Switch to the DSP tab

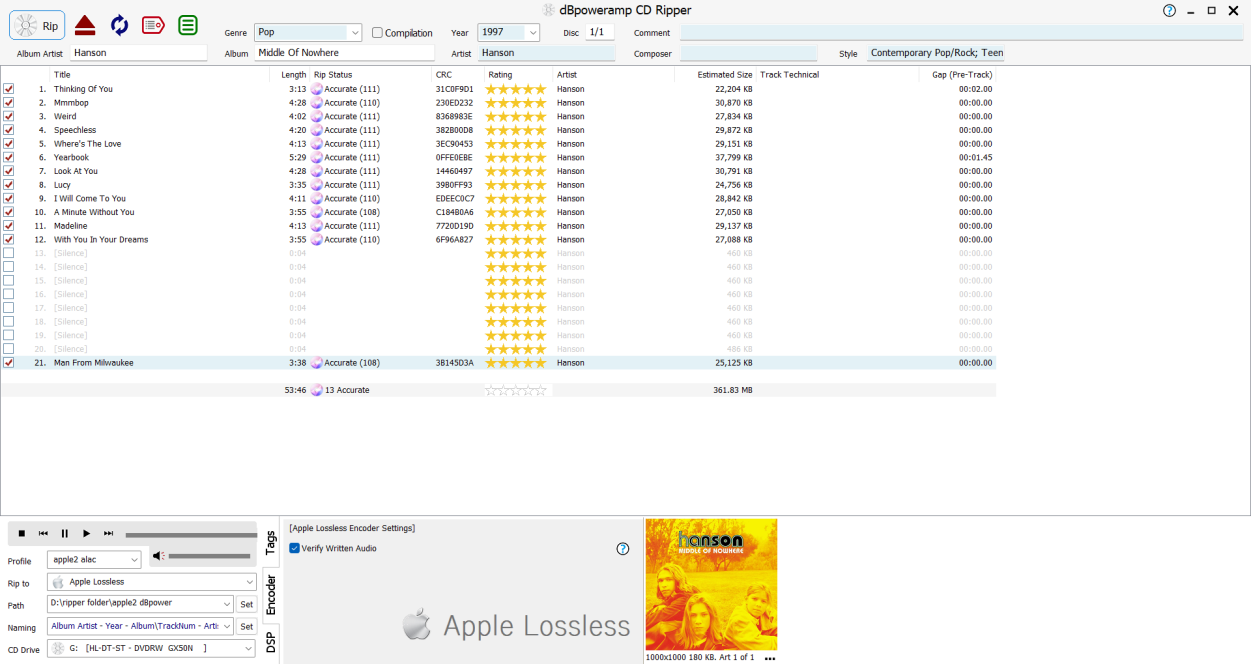[x=271, y=642]
